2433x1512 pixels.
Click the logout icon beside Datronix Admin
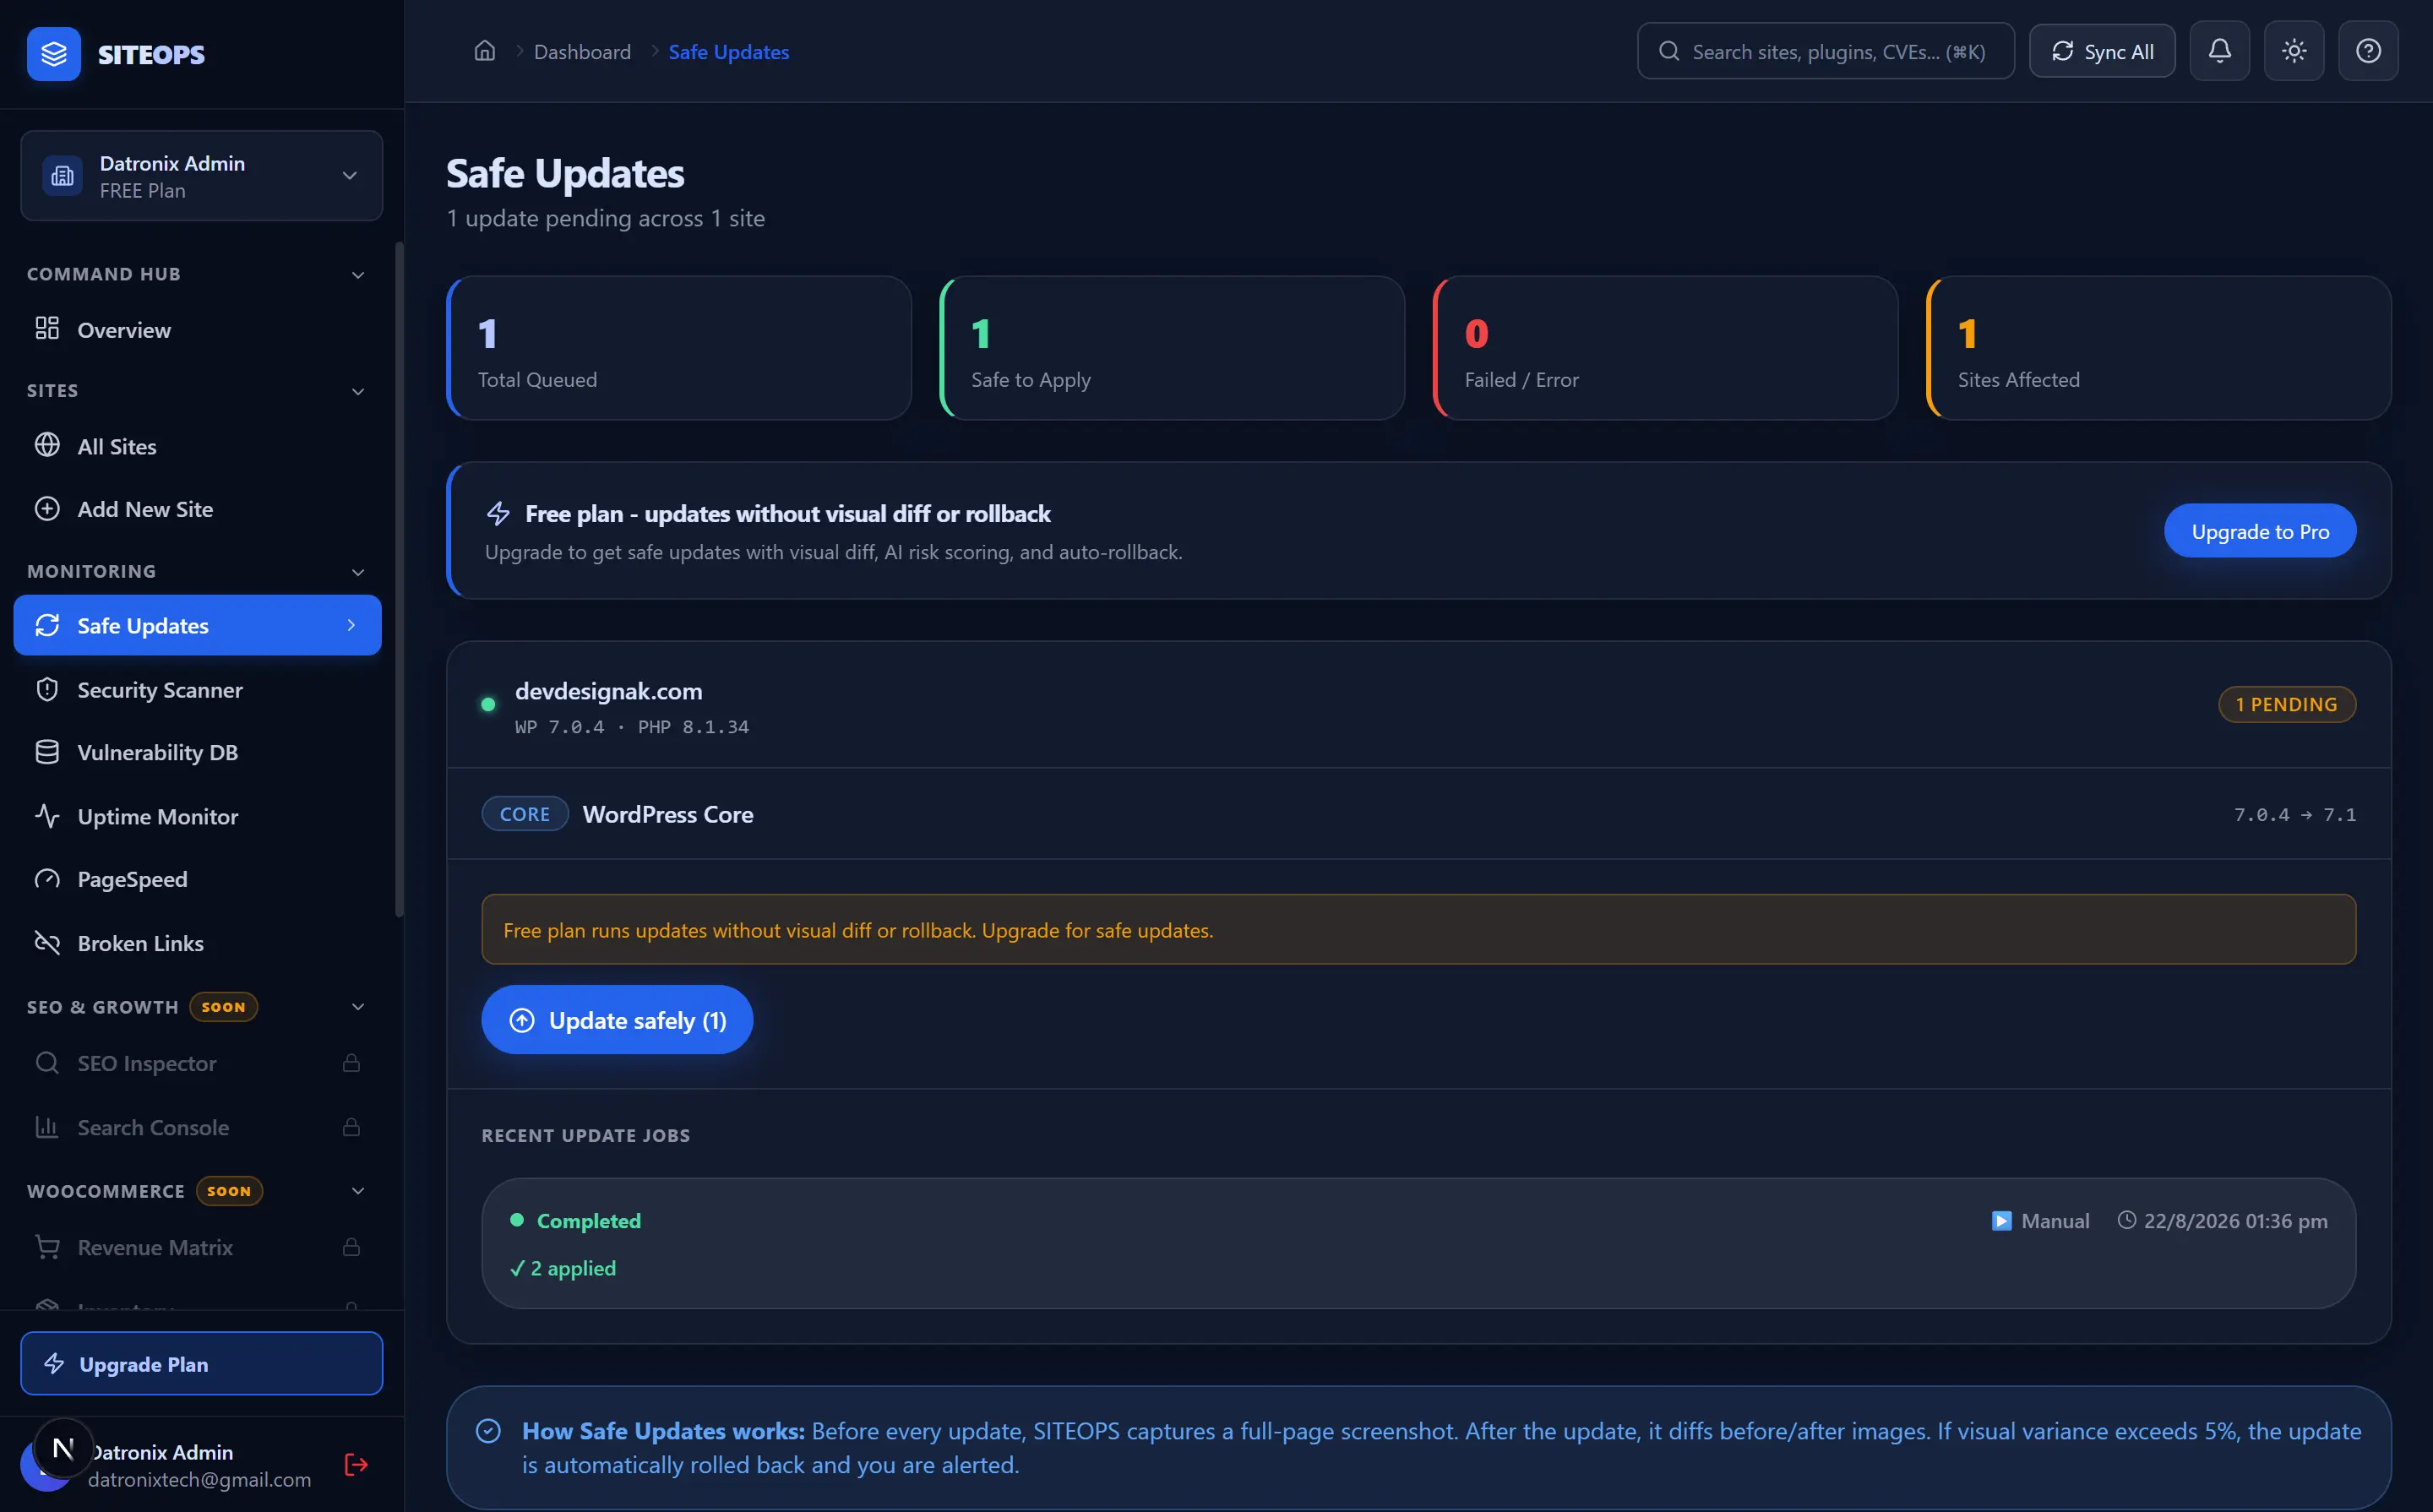[x=356, y=1465]
